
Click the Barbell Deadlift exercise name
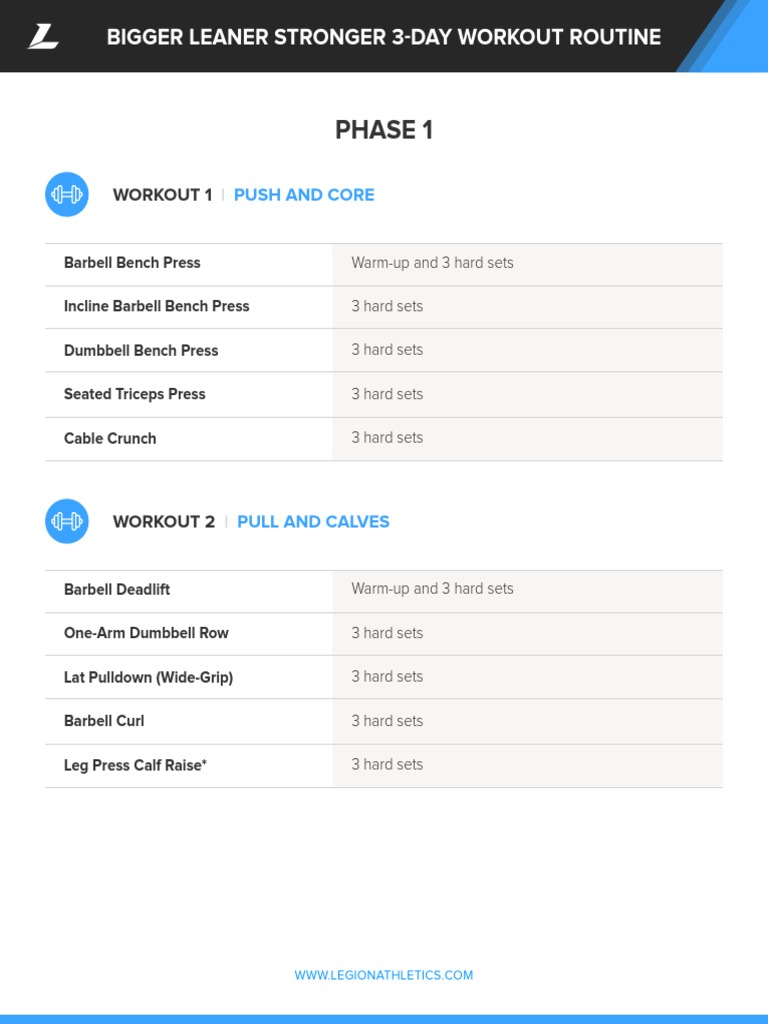coord(117,589)
